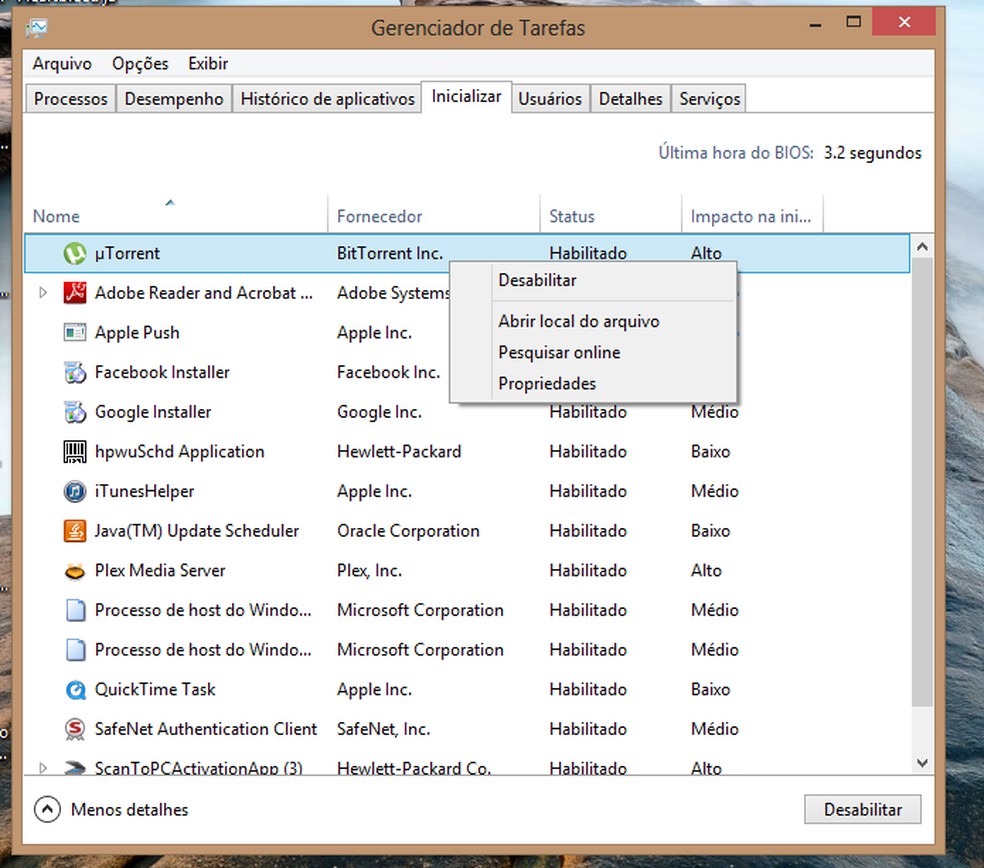The height and width of the screenshot is (868, 984).
Task: Expand the ScanToPCActivationApp (3) group
Action: click(43, 768)
